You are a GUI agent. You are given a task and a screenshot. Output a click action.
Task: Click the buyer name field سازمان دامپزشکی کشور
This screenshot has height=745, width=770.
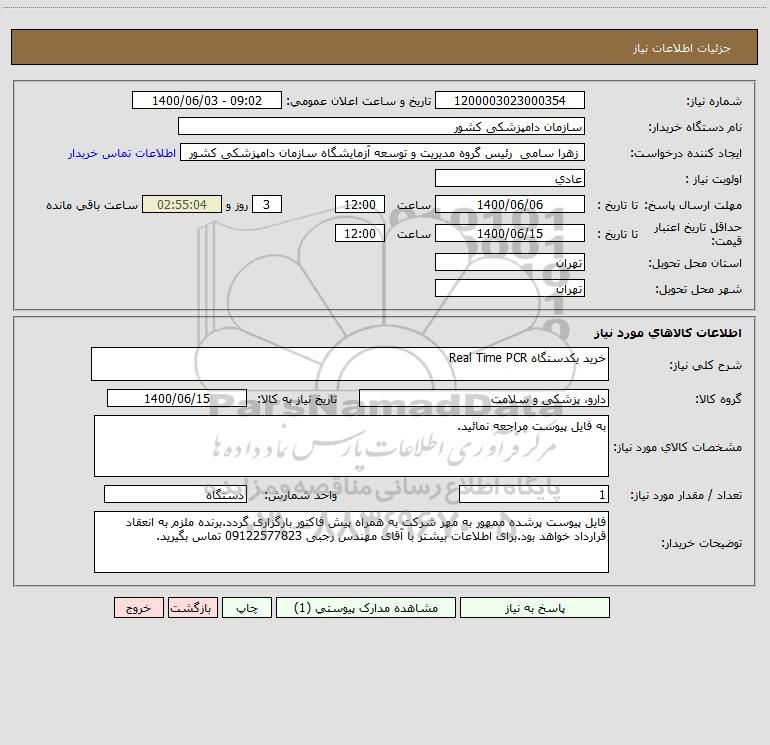(x=381, y=126)
